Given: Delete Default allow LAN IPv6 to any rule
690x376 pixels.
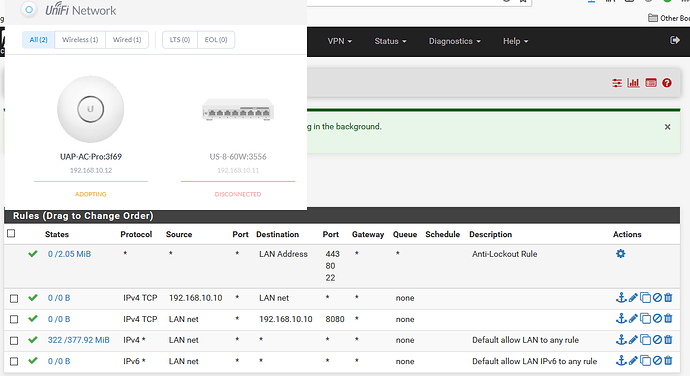Looking at the screenshot, I should [x=668, y=361].
